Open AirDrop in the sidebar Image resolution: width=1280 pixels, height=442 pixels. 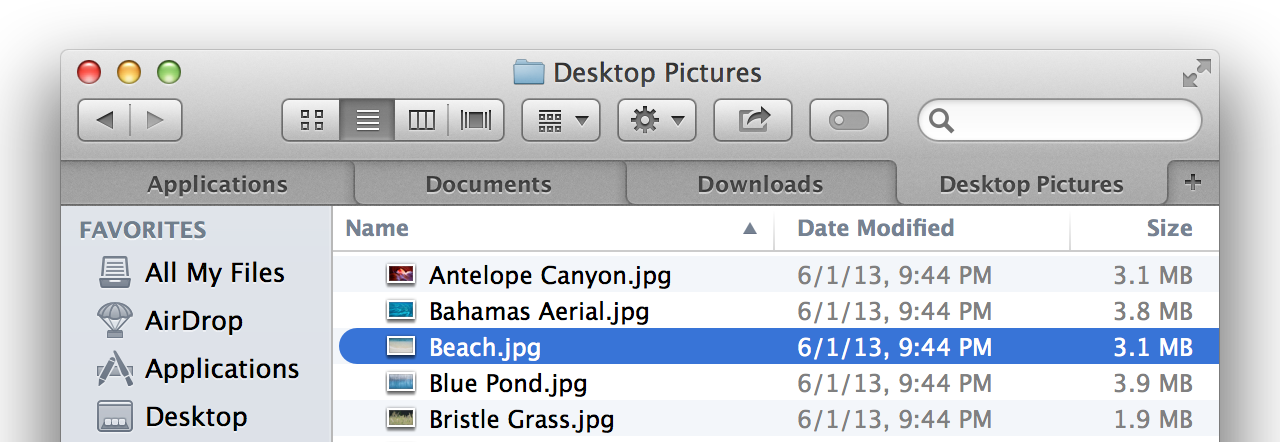tap(194, 321)
